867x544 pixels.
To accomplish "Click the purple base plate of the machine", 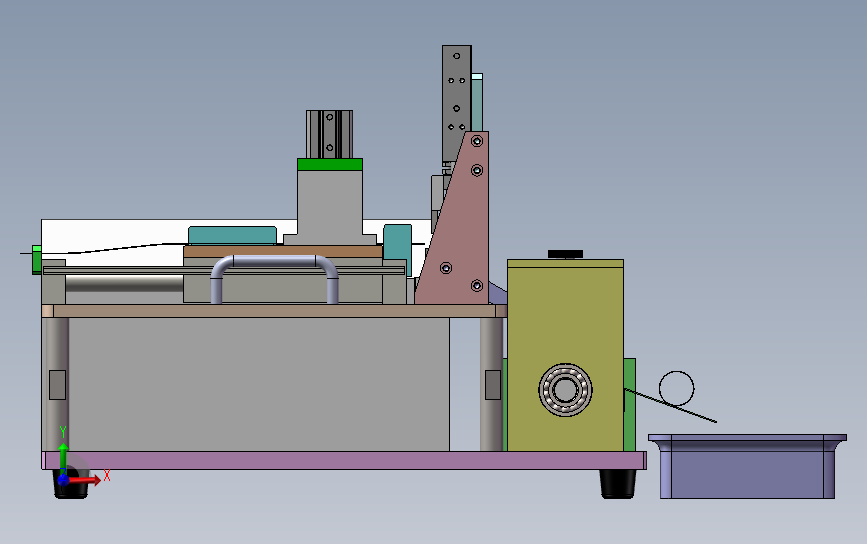I will pos(344,461).
